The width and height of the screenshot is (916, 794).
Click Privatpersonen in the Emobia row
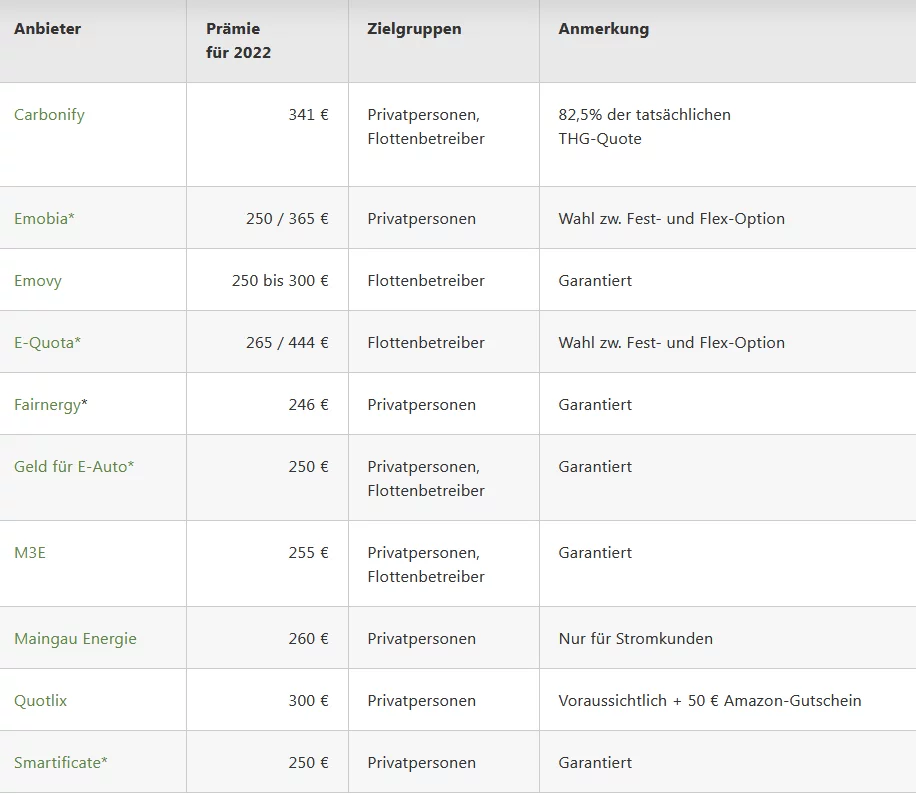[x=421, y=219]
